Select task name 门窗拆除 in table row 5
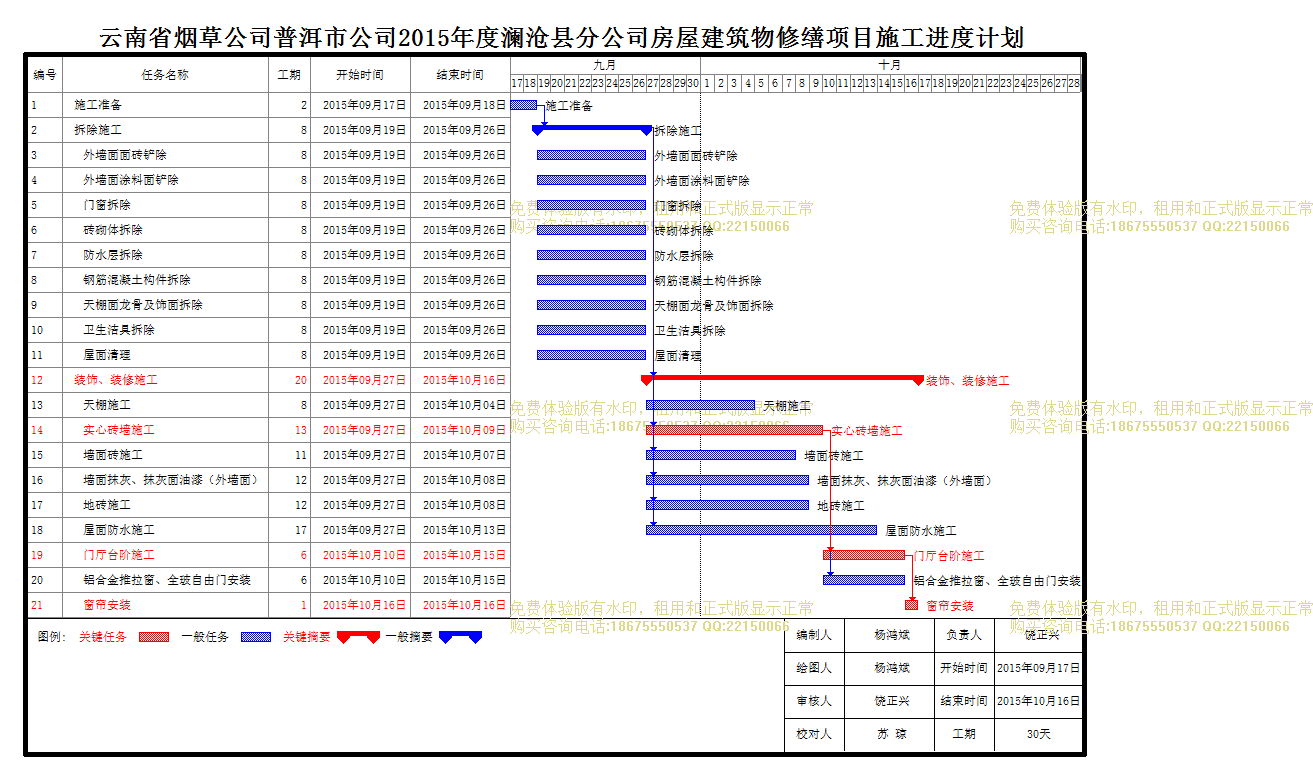1313x778 pixels. (x=107, y=205)
